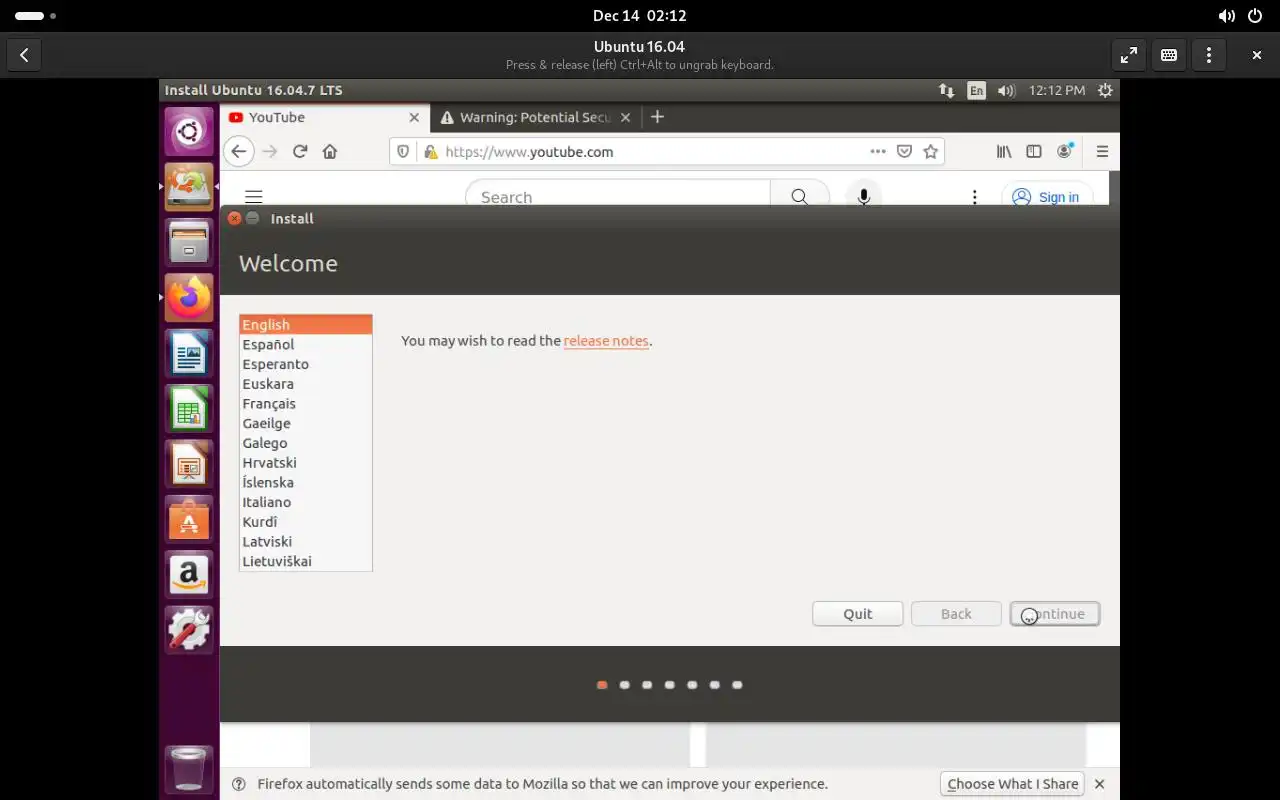
Task: Select Hrvatski in the language list
Action: pyautogui.click(x=306, y=463)
